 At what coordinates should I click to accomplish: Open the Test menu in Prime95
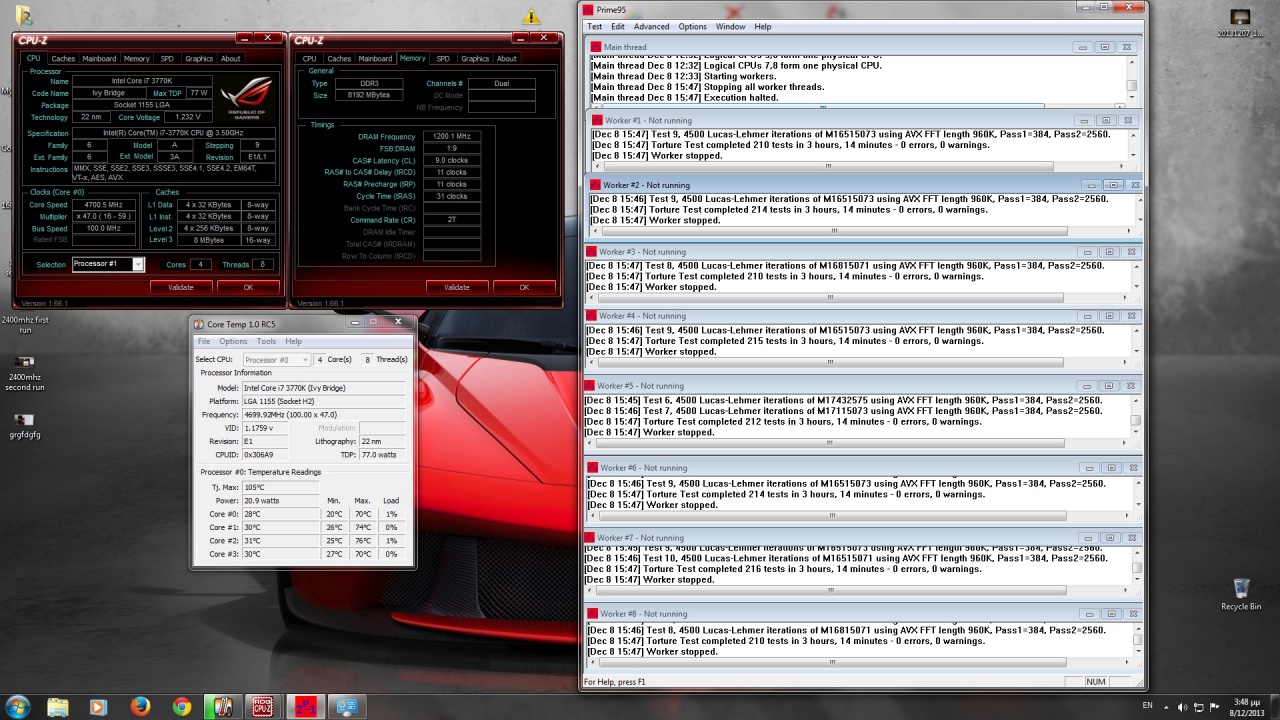tap(594, 27)
